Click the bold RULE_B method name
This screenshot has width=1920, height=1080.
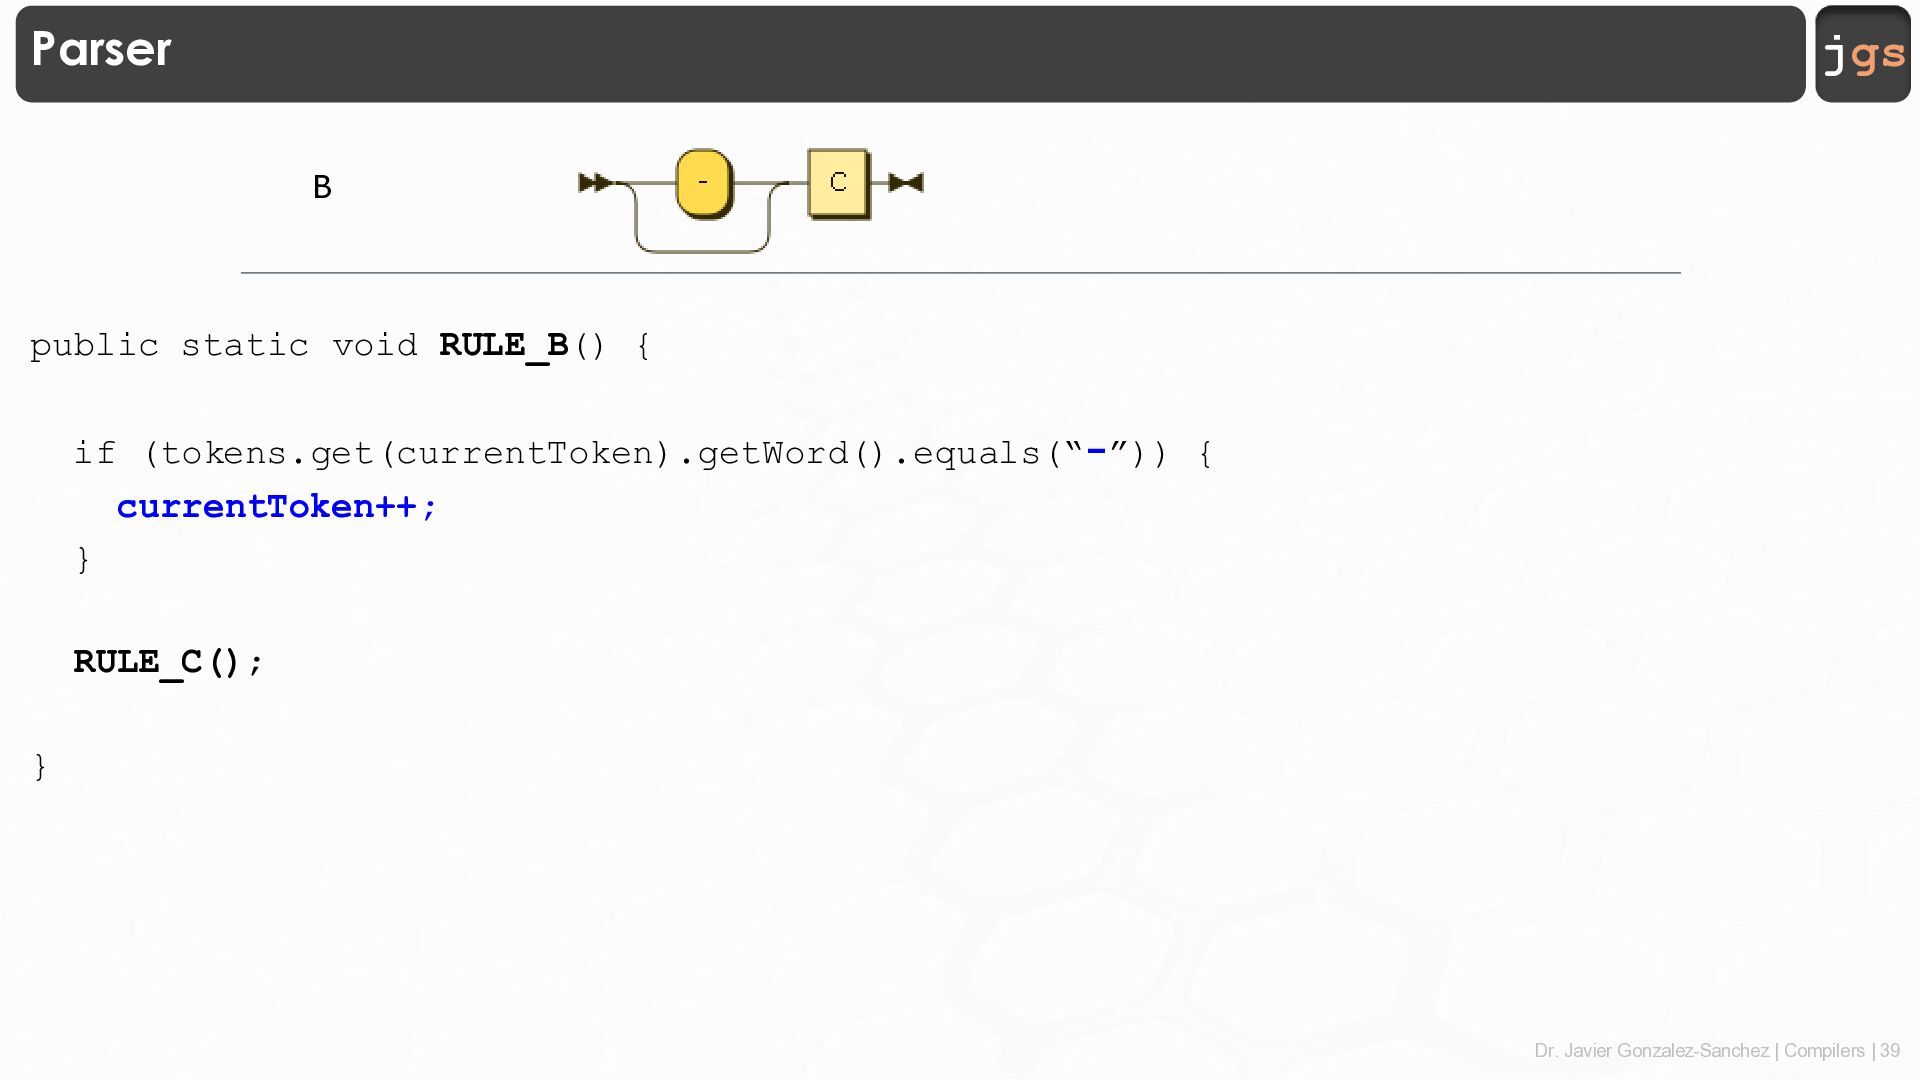coord(503,345)
